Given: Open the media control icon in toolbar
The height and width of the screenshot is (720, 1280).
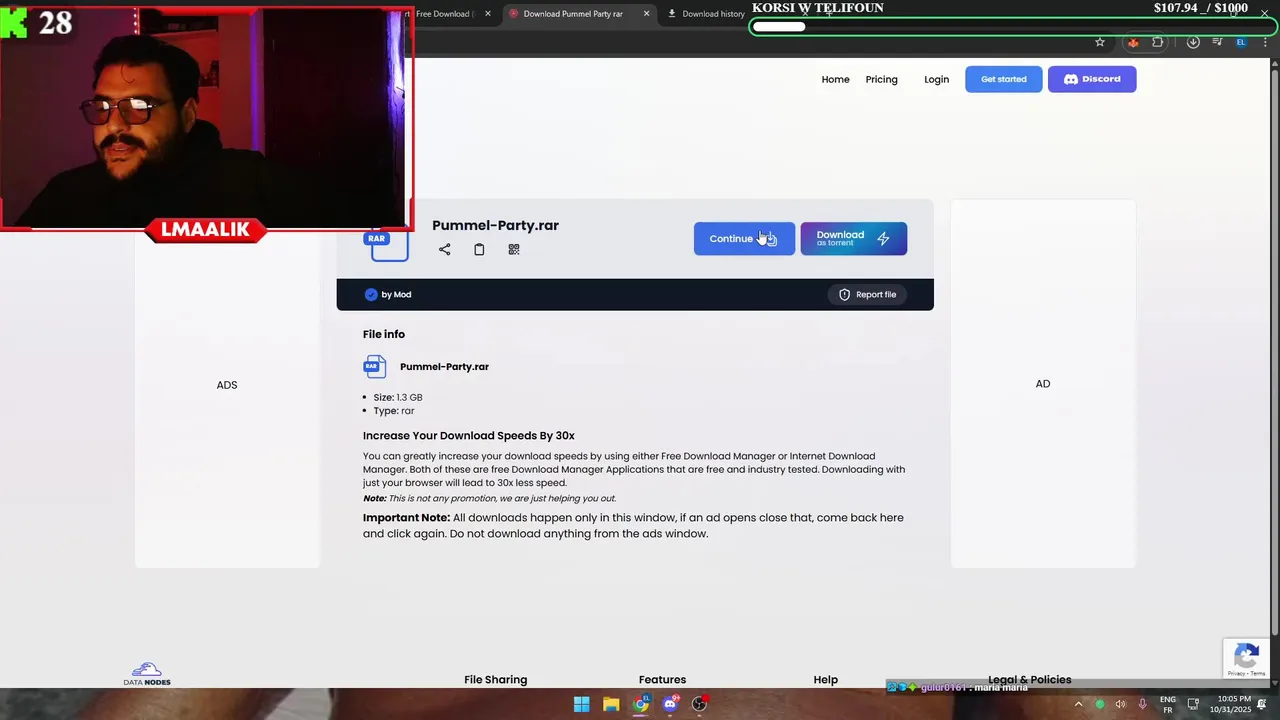Looking at the screenshot, I should point(1217,42).
